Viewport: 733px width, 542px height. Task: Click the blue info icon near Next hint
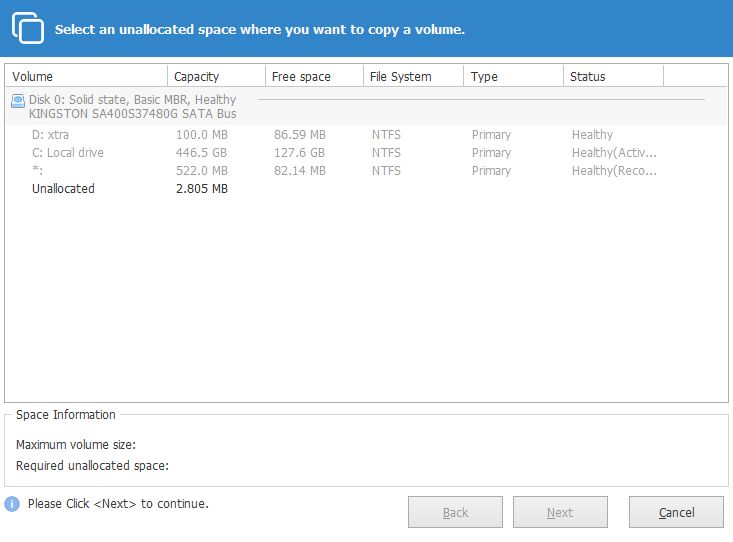click(12, 504)
